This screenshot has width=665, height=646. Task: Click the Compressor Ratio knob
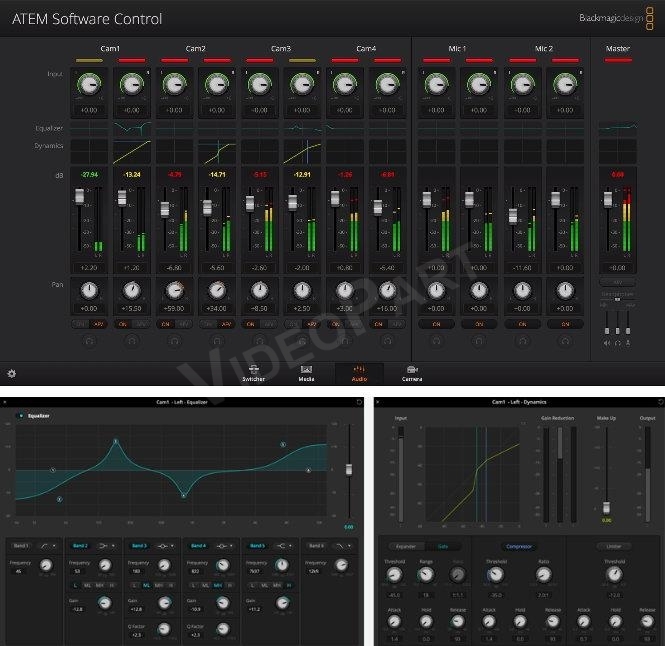click(543, 575)
